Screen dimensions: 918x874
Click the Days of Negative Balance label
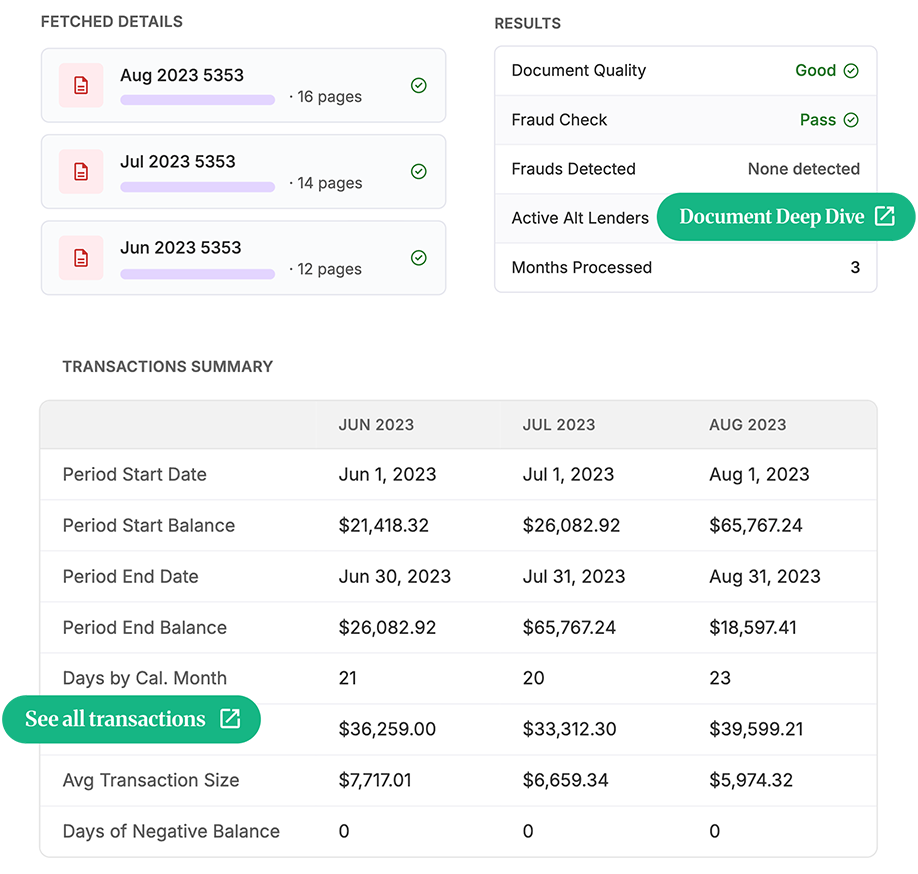tap(171, 831)
